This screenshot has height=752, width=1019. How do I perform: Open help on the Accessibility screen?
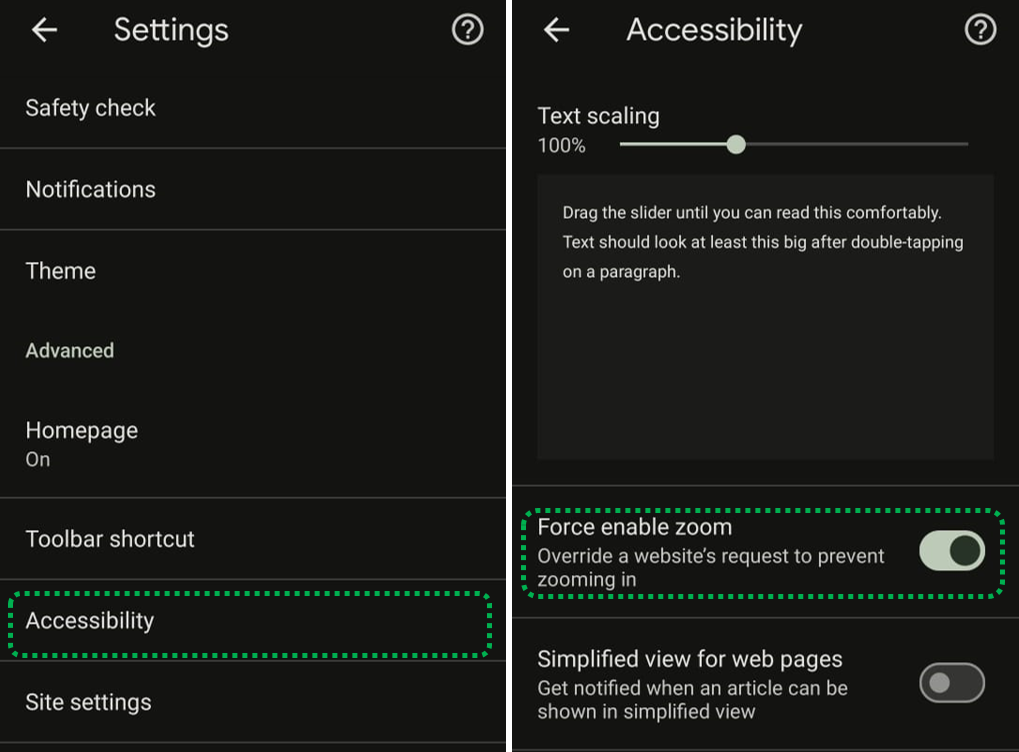coord(980,30)
